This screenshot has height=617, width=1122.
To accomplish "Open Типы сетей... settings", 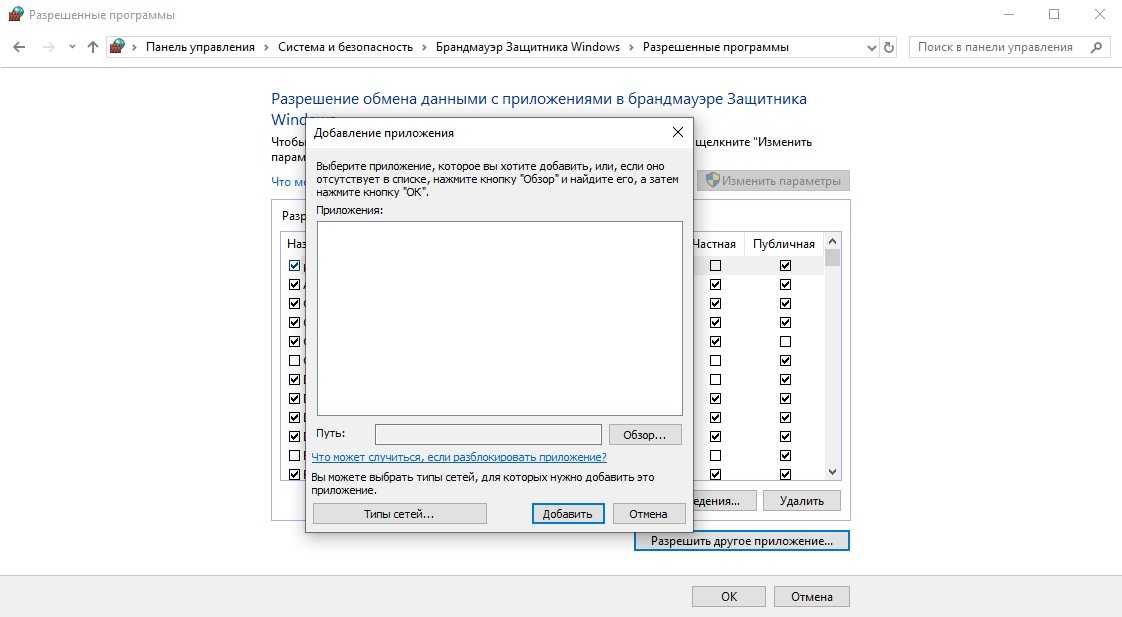I will coord(399,514).
